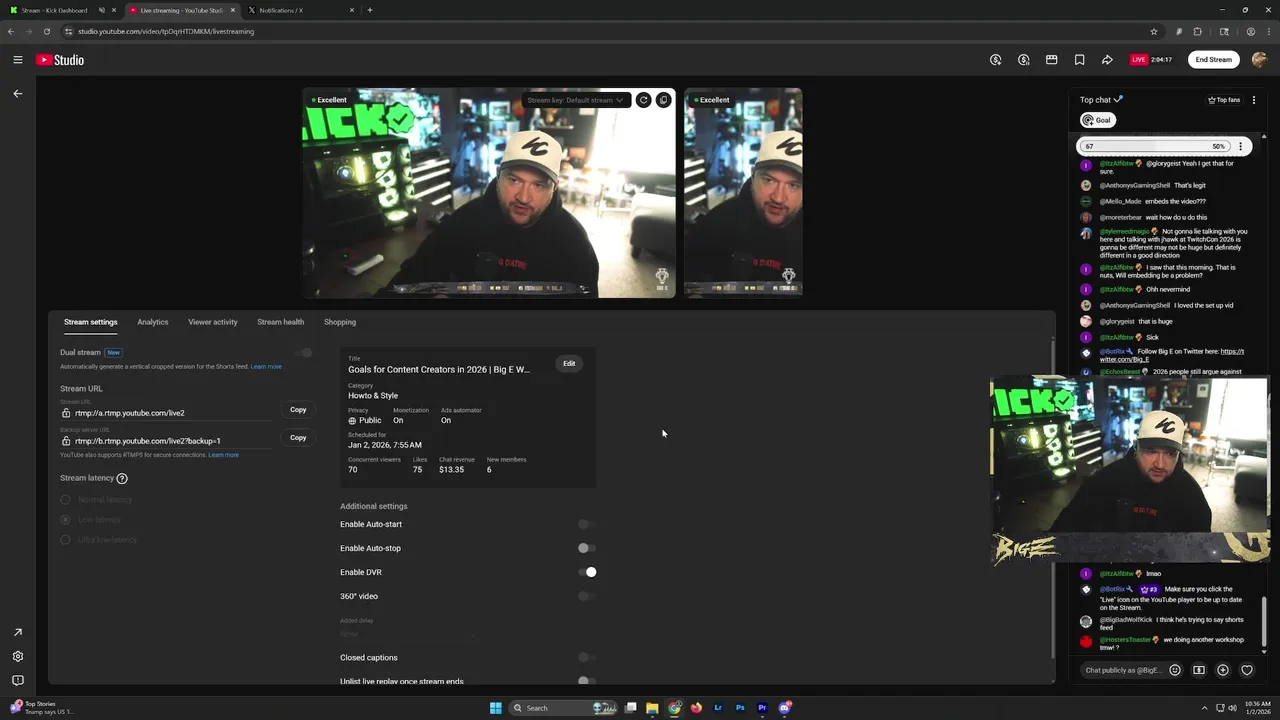This screenshot has width=1280, height=720.
Task: Click the YouTube Studio logo
Action: pyautogui.click(x=60, y=60)
